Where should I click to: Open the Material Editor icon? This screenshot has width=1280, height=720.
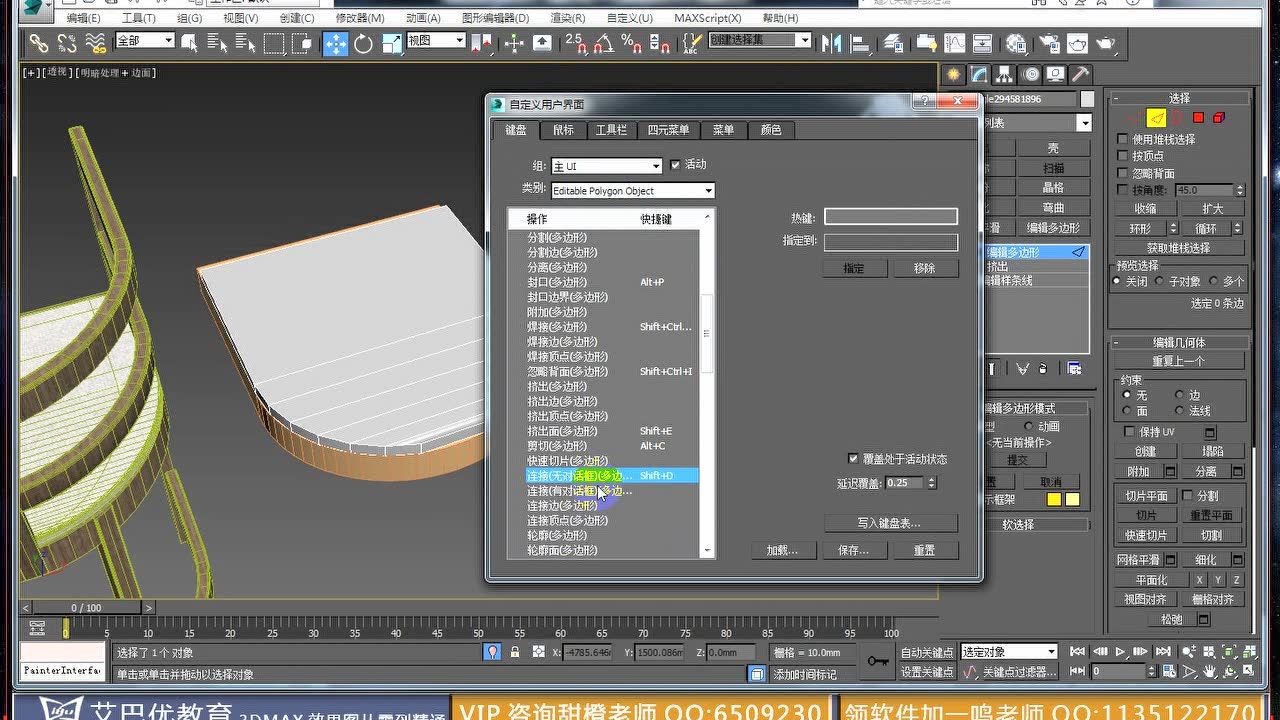click(1017, 43)
